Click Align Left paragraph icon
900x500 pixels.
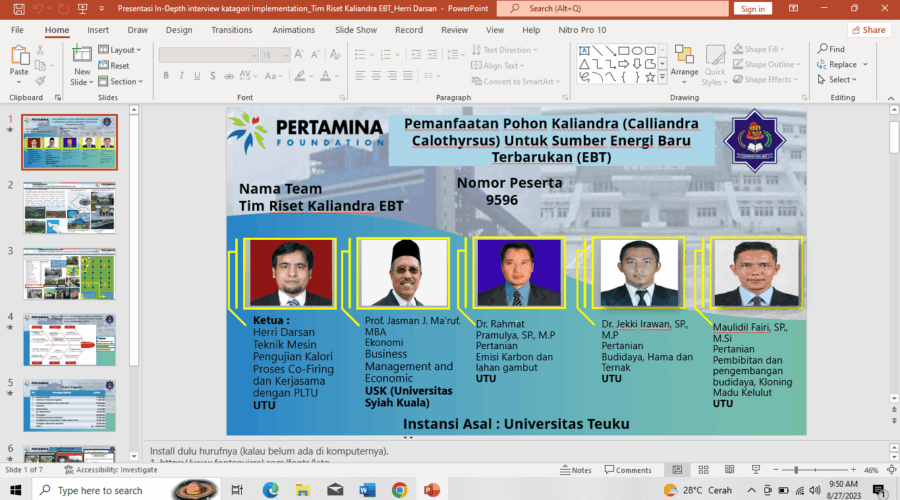coord(360,76)
